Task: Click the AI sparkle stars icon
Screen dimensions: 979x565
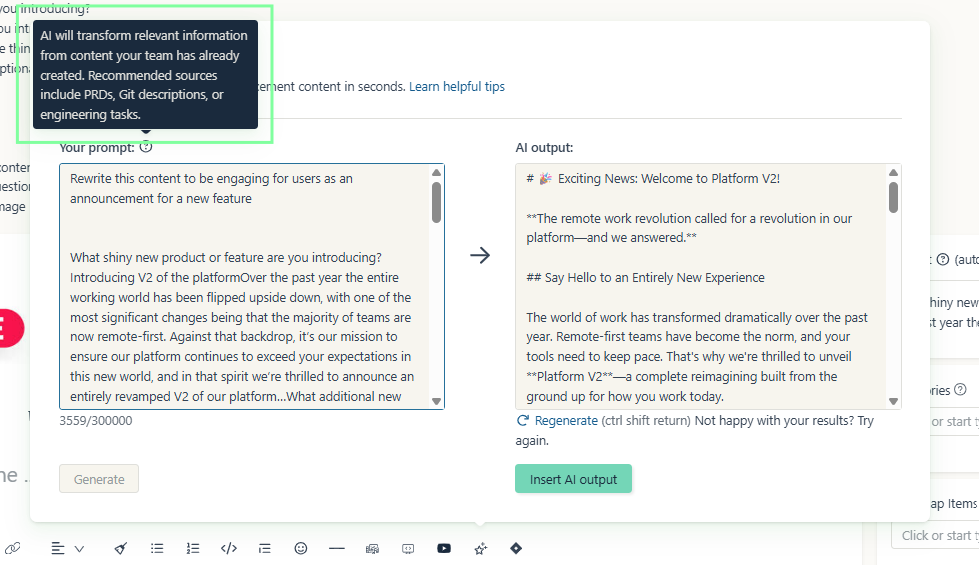Action: coord(480,548)
